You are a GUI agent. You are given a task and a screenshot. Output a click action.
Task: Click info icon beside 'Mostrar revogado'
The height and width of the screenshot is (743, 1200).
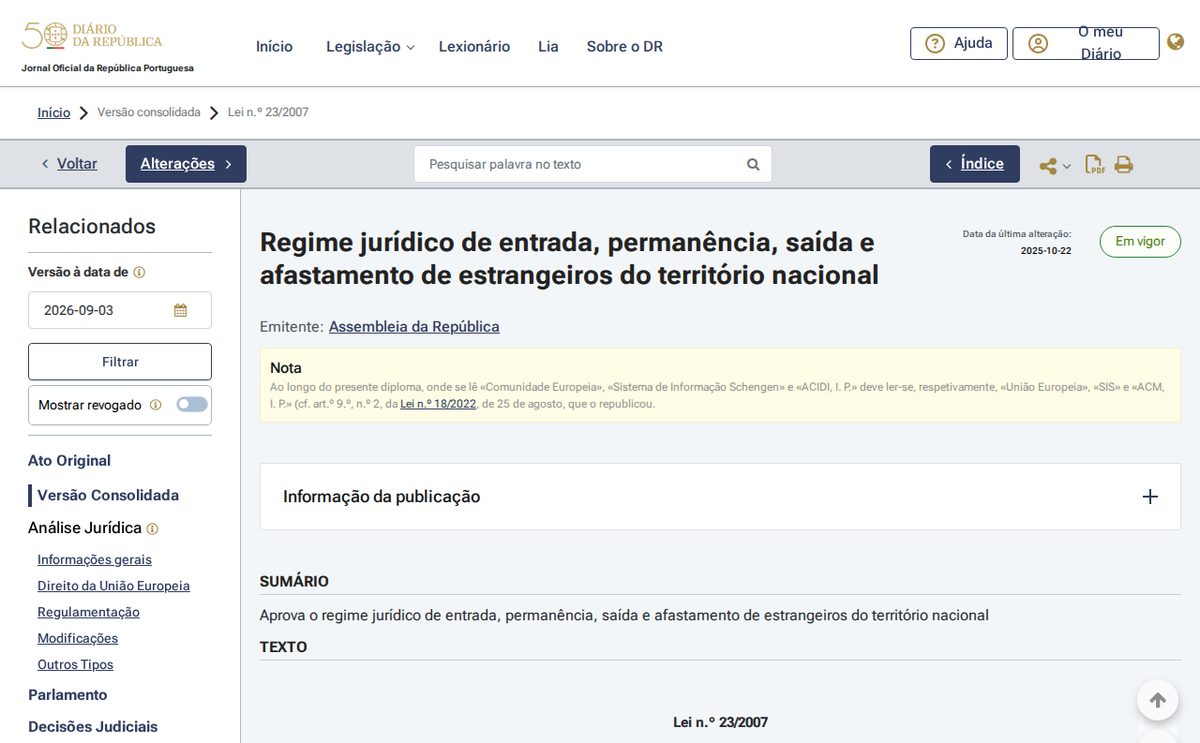point(155,405)
